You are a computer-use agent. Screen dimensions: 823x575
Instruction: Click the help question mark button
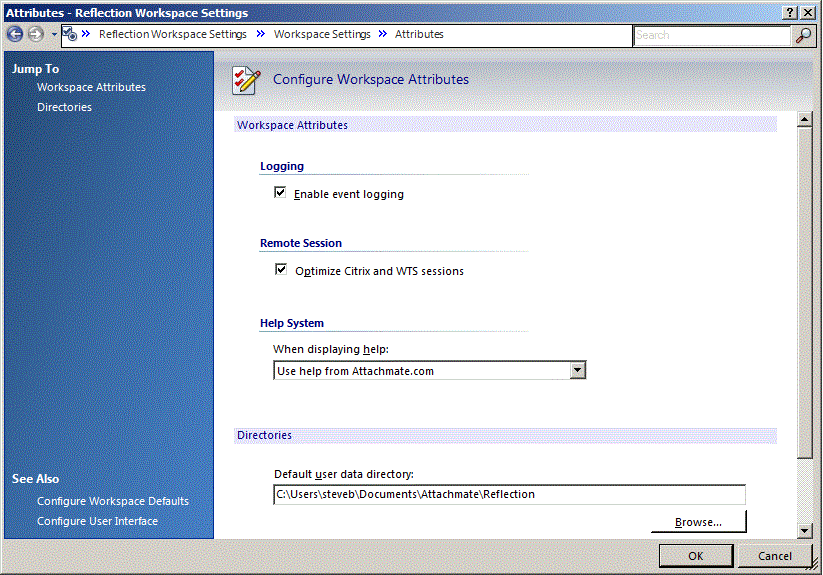790,12
